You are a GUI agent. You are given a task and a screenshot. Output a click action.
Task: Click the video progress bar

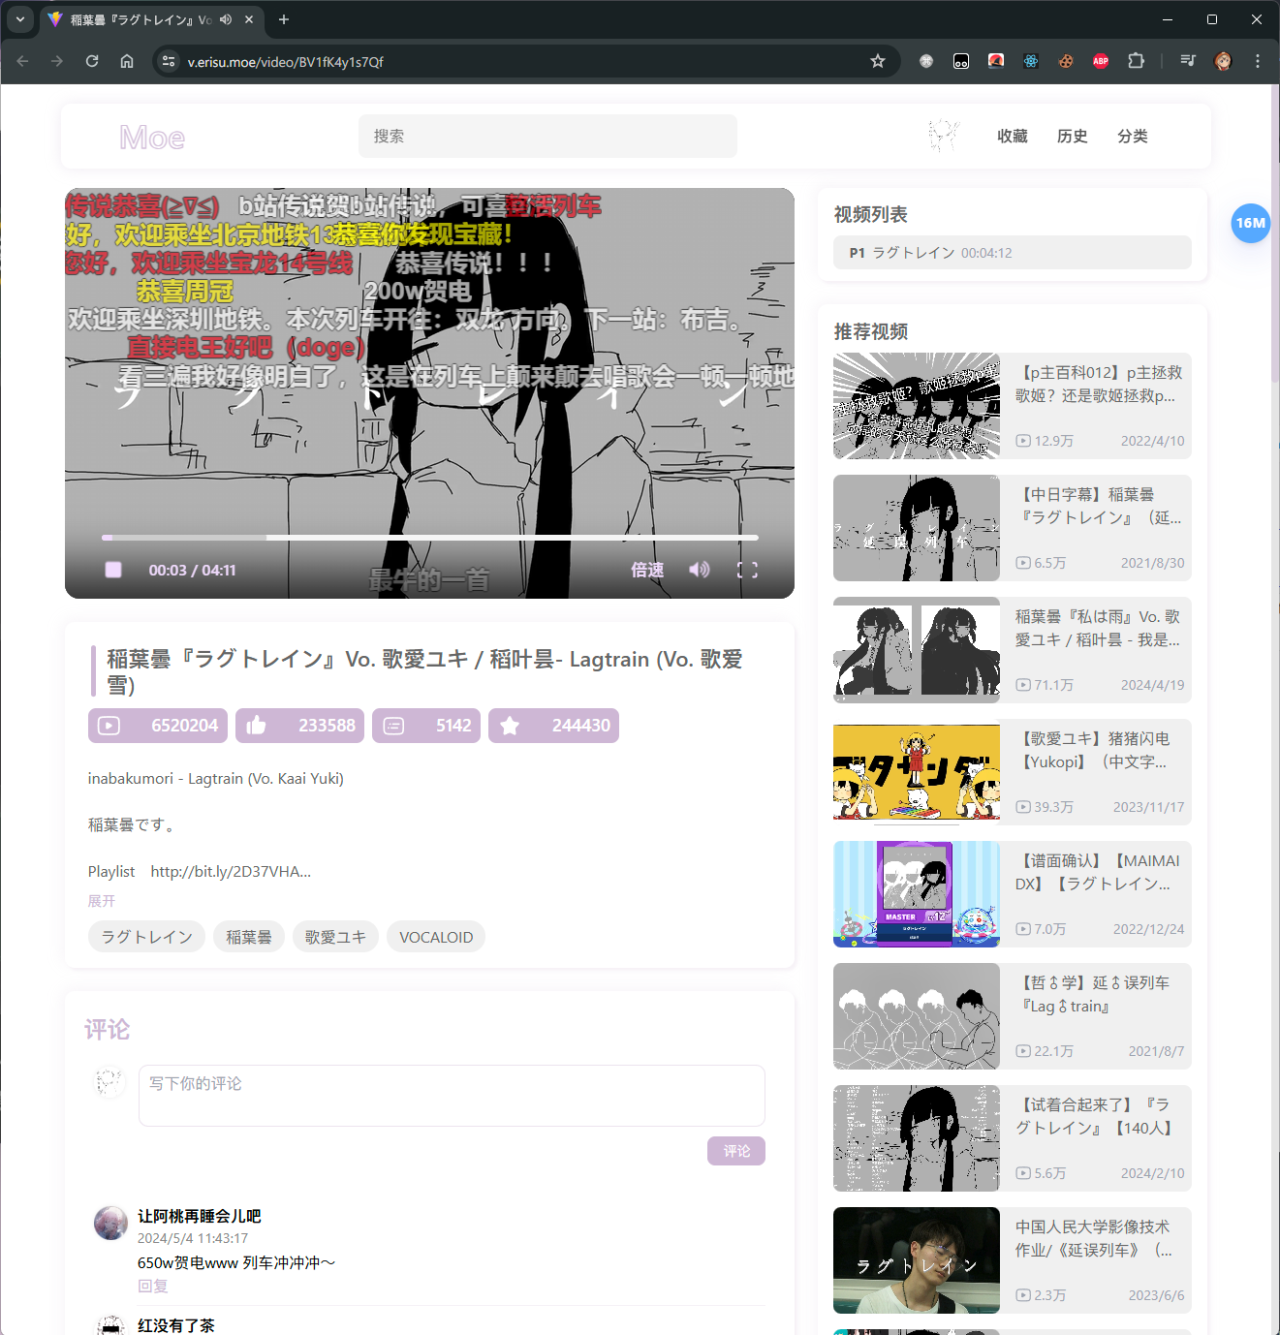pyautogui.click(x=429, y=537)
